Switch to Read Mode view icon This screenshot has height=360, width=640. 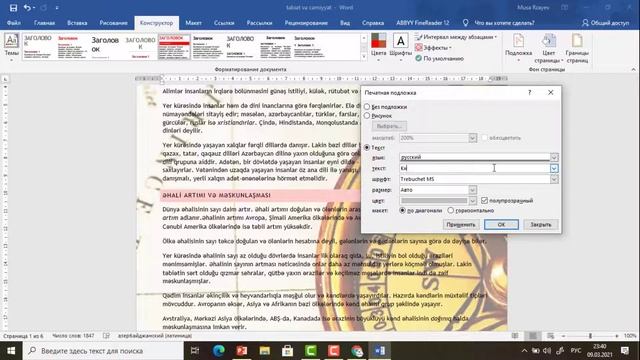(x=515, y=336)
